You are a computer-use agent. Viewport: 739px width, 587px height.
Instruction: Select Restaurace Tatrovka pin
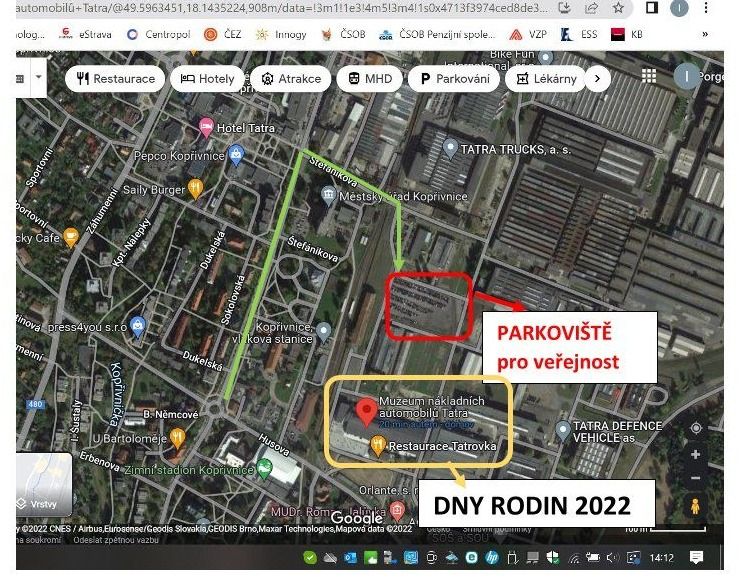(x=378, y=446)
